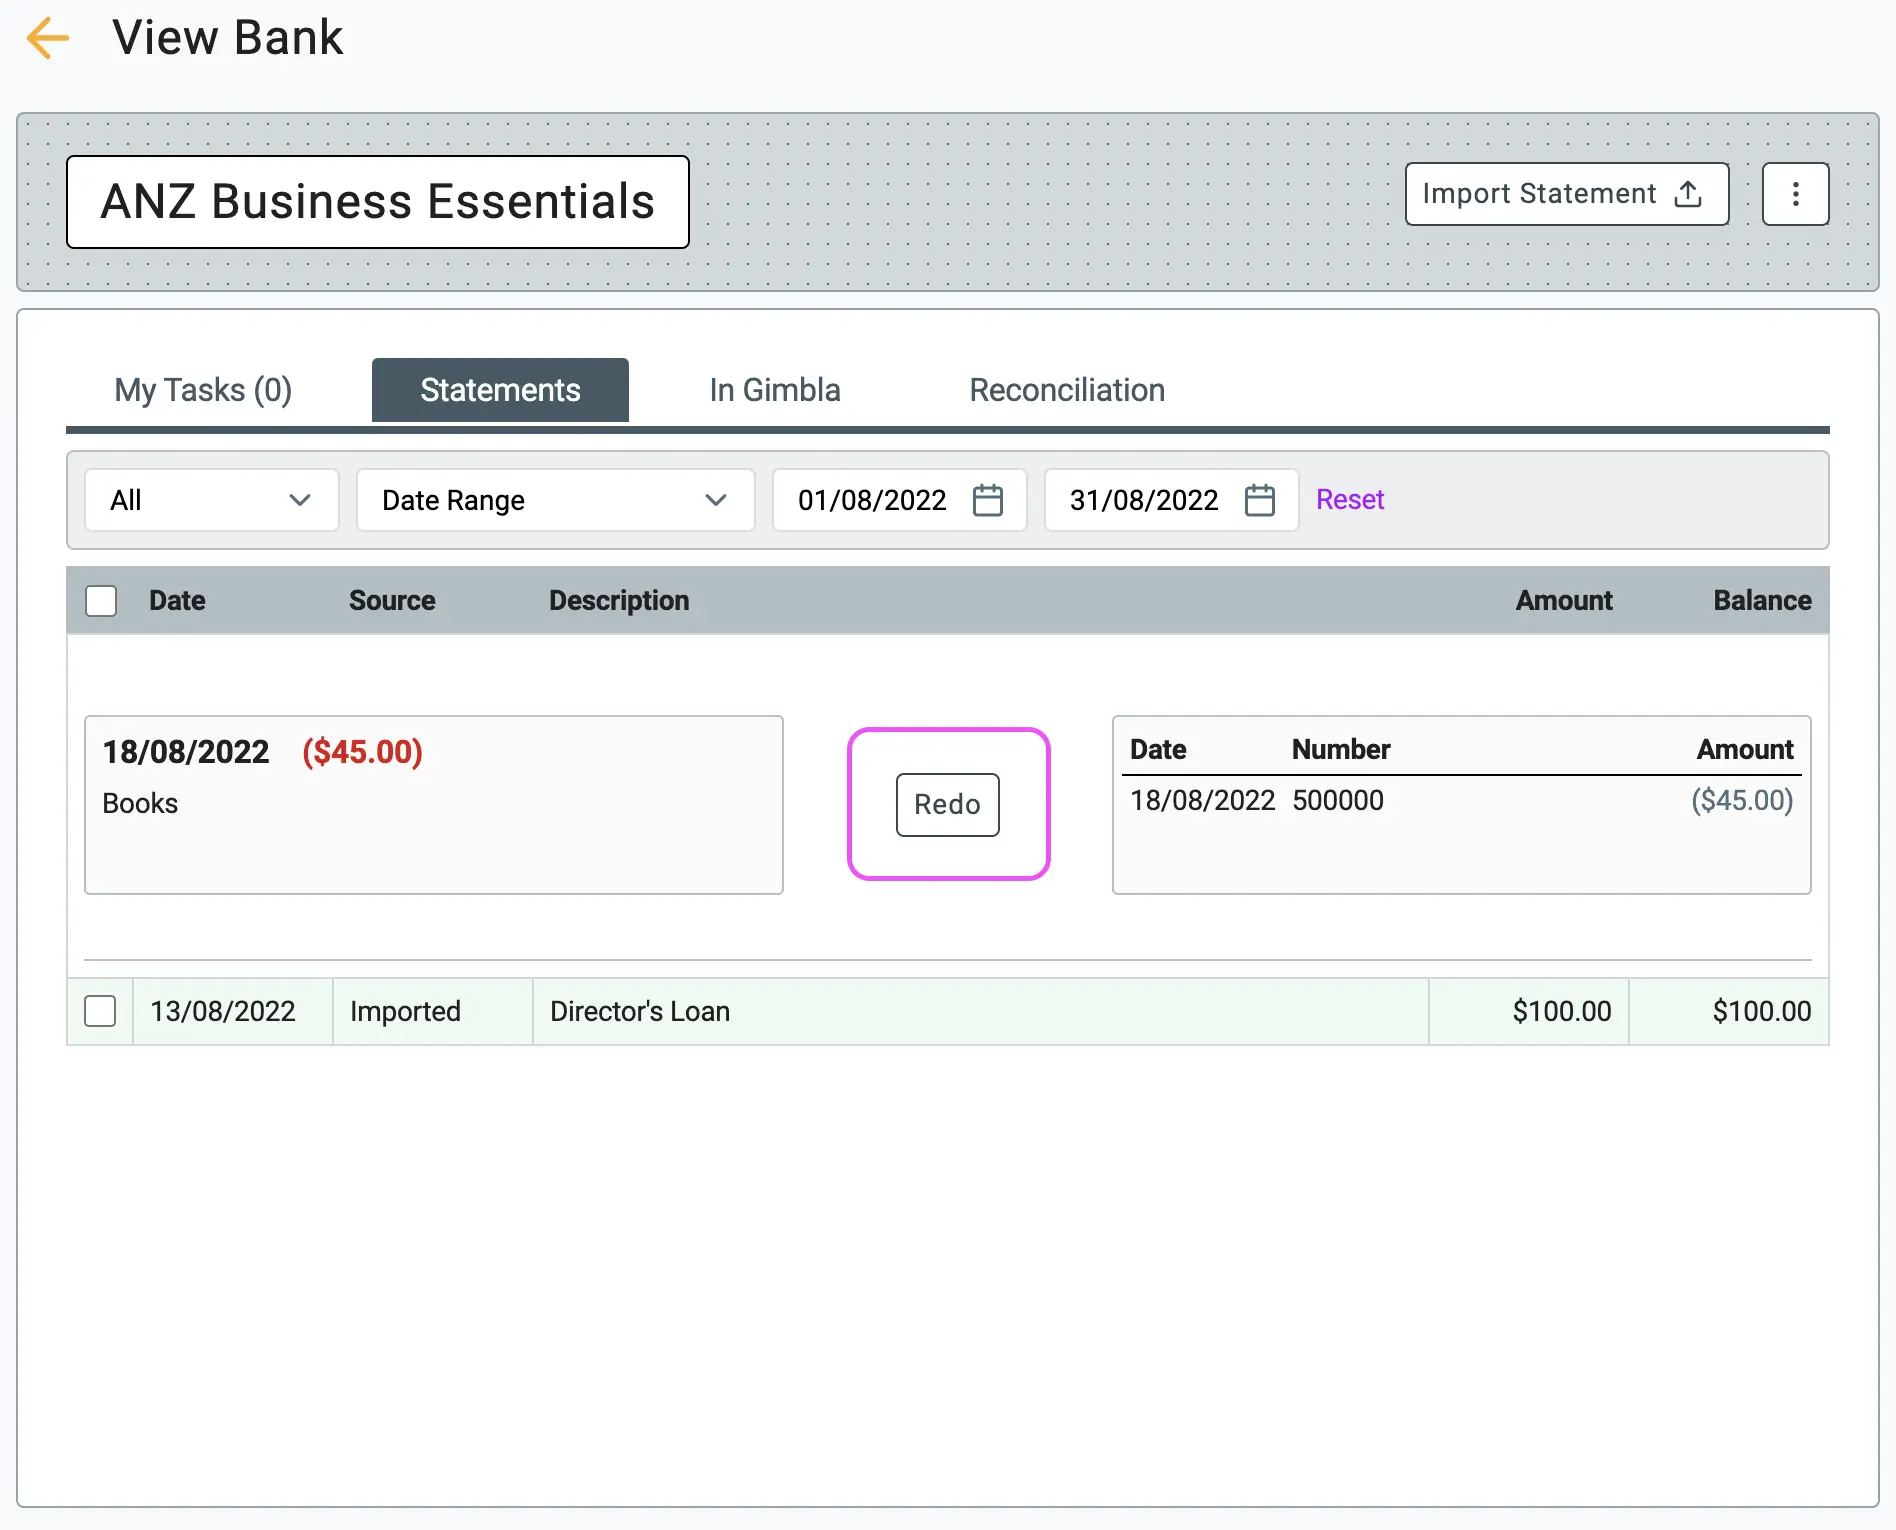The height and width of the screenshot is (1530, 1896).
Task: Click the matched transaction number 500000
Action: (x=1338, y=800)
